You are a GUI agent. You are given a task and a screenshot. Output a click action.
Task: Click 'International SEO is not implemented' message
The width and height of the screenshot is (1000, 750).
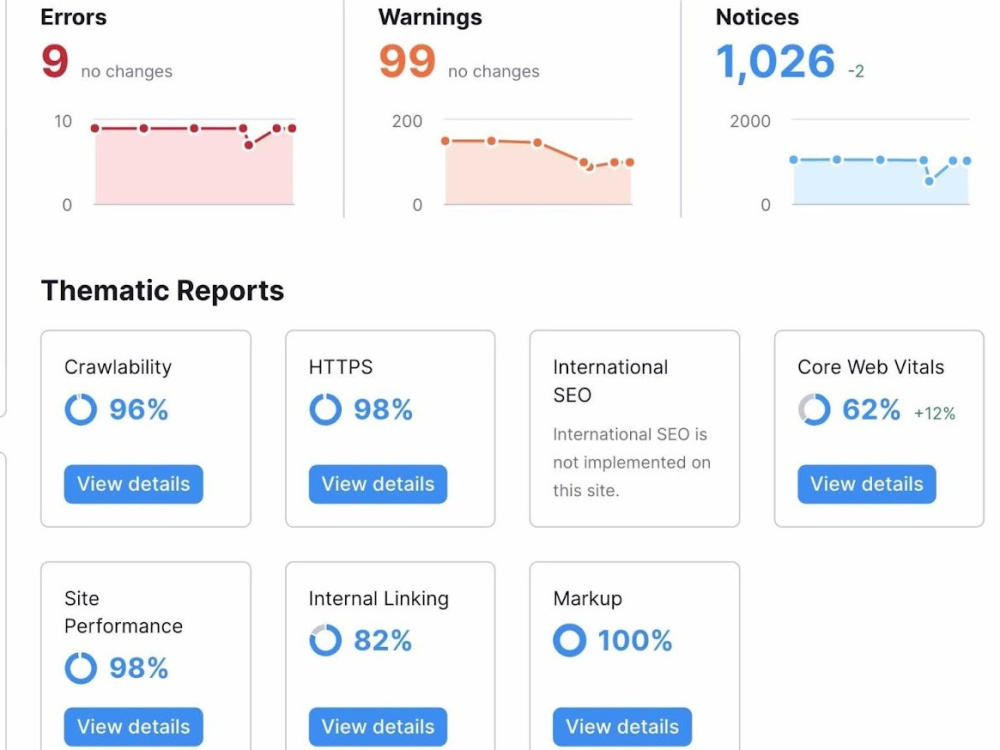click(x=631, y=462)
